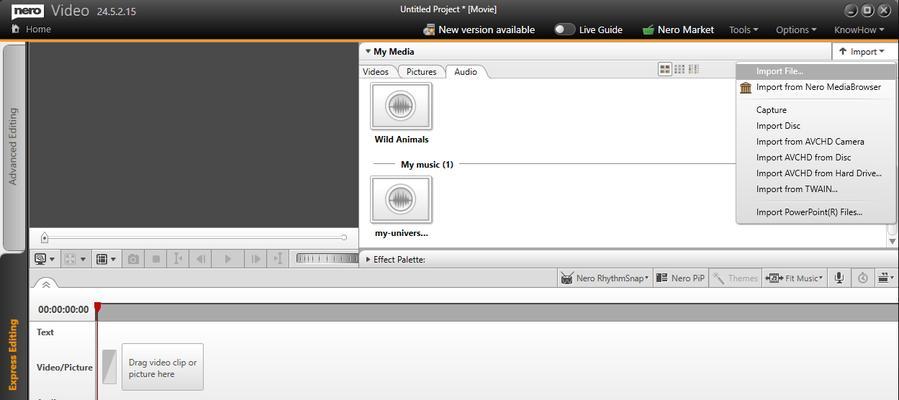The width and height of the screenshot is (899, 400).
Task: Open Nero Market
Action: point(678,30)
